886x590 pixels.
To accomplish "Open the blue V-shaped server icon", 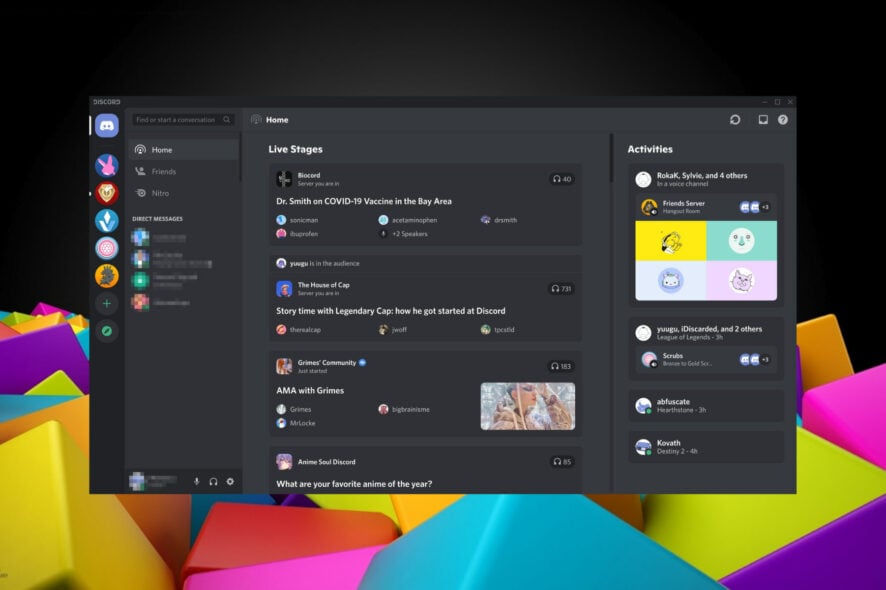I will pos(107,220).
